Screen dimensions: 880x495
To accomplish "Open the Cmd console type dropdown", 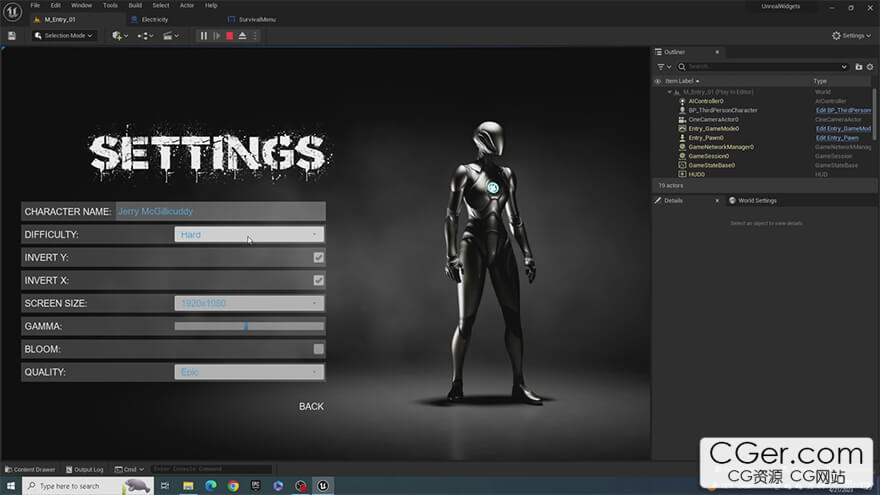I will coord(129,469).
